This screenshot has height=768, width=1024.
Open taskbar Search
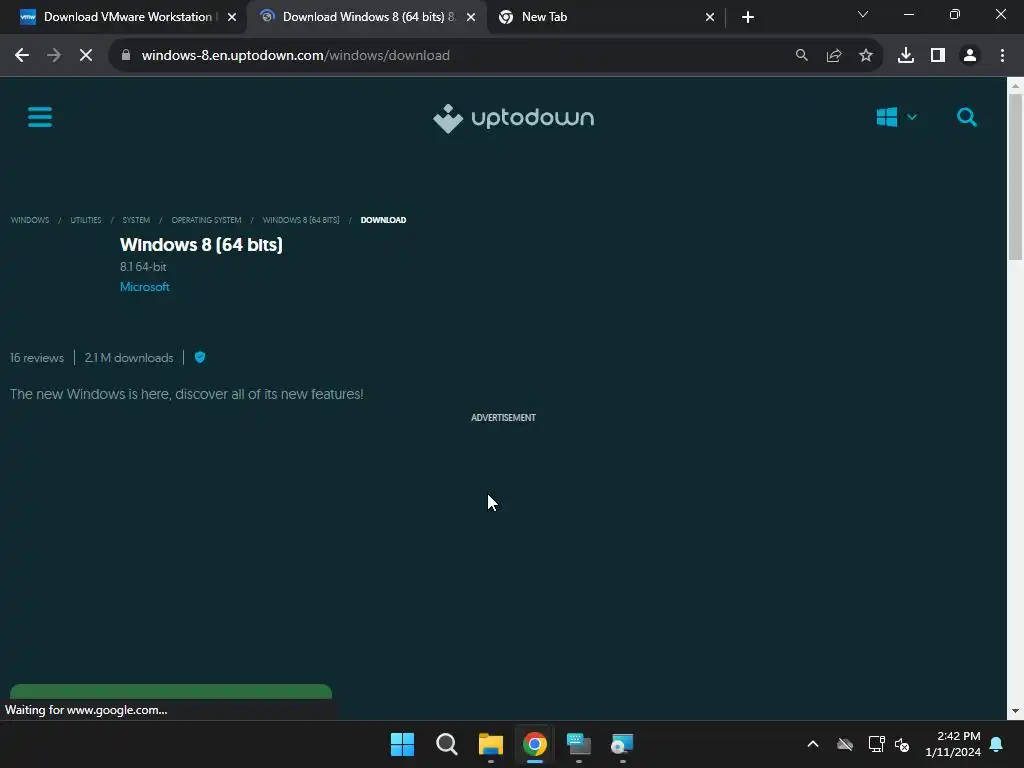pos(447,744)
